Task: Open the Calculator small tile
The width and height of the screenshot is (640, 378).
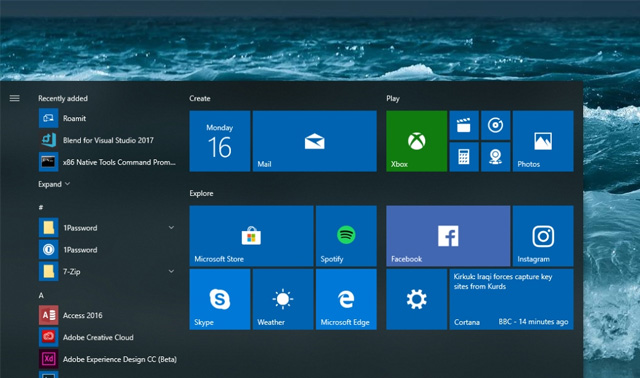Action: pos(464,157)
